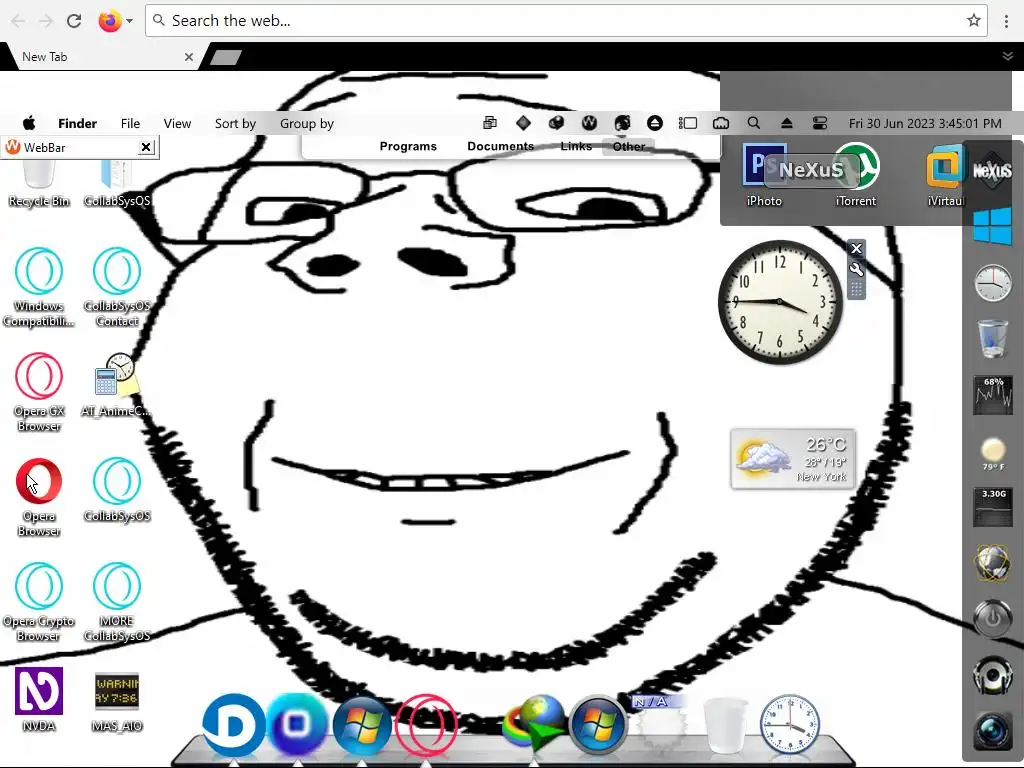
Task: Click the globe menu bar icon
Action: click(x=622, y=123)
